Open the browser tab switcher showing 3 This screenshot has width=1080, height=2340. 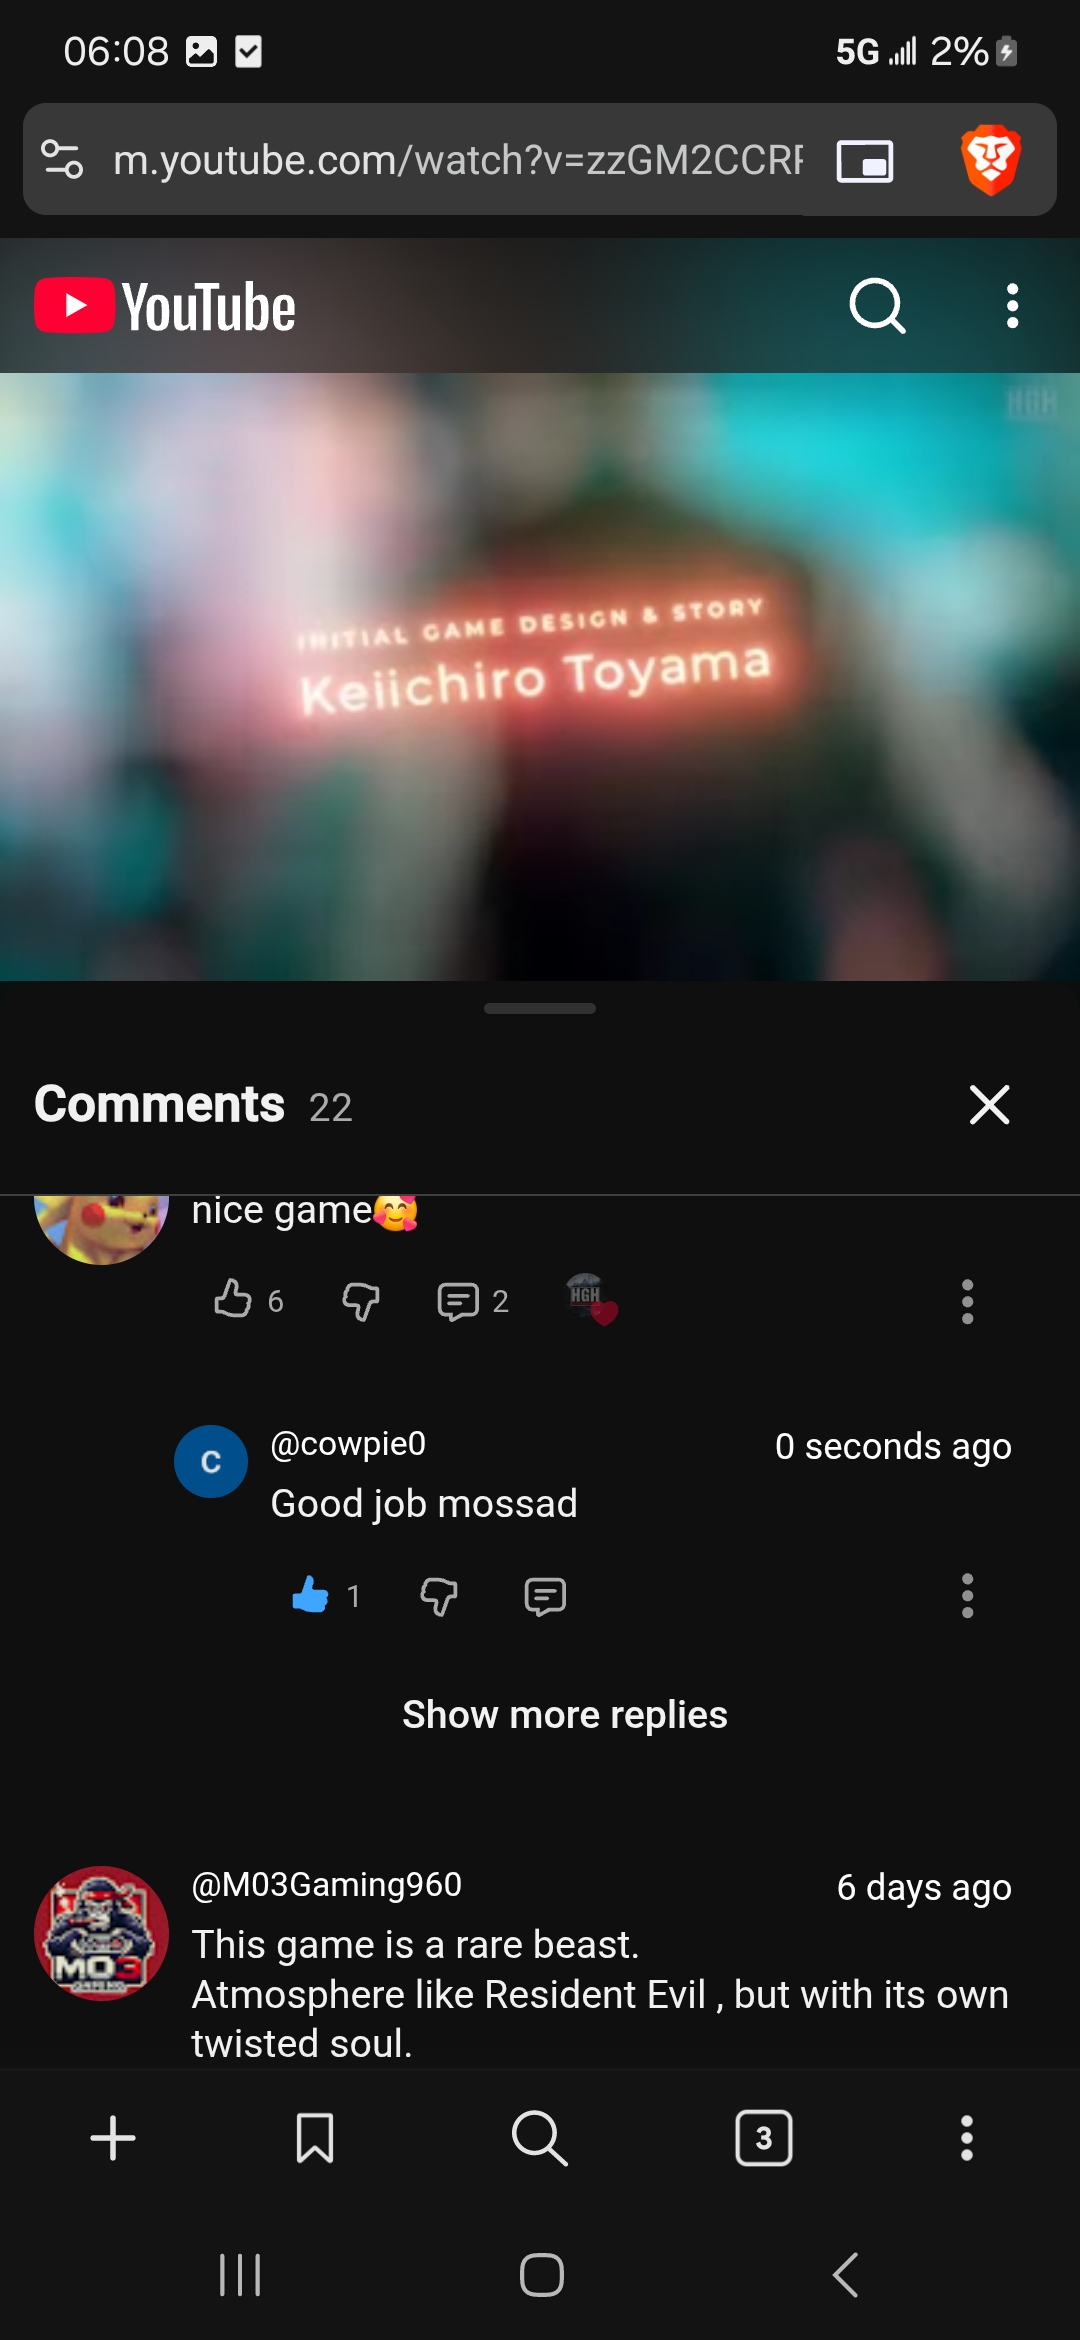[x=764, y=2138]
